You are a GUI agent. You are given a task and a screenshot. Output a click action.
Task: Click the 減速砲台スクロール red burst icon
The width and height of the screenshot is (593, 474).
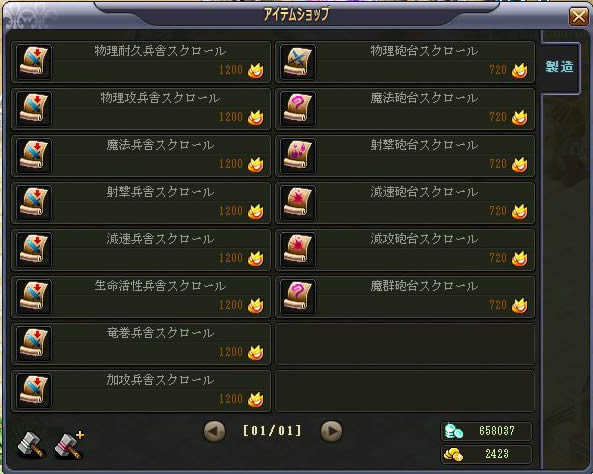pyautogui.click(x=298, y=203)
